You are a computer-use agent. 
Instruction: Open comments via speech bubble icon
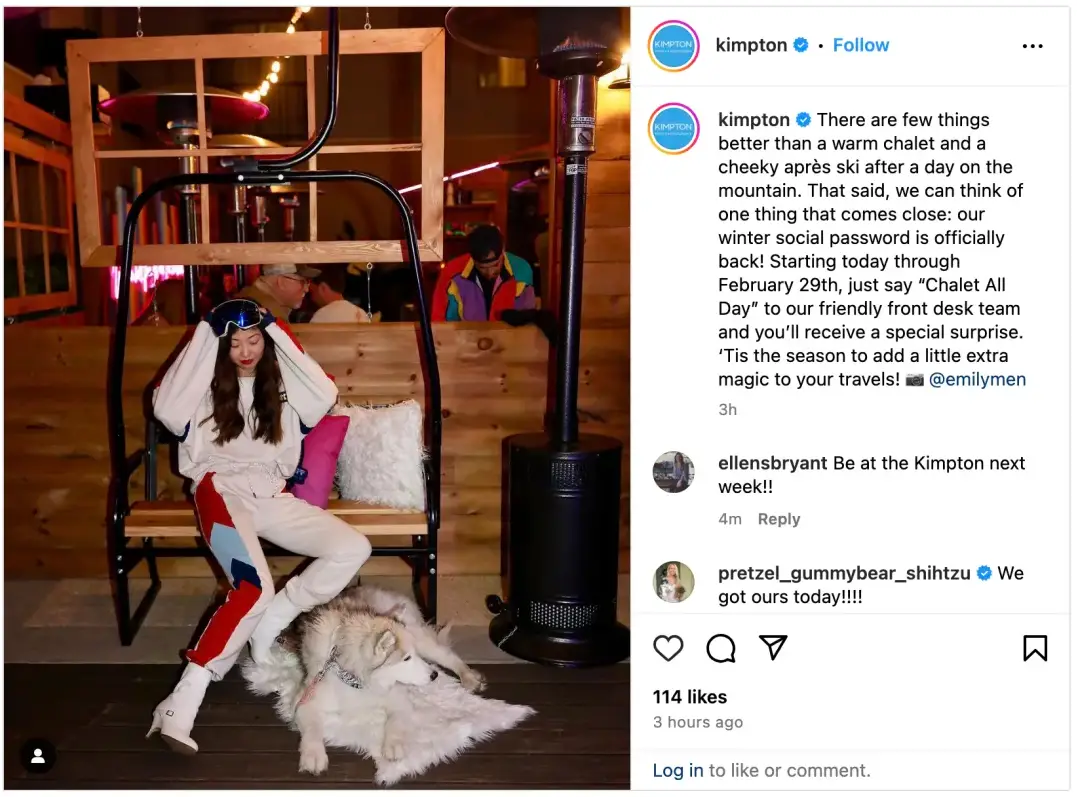[x=721, y=648]
